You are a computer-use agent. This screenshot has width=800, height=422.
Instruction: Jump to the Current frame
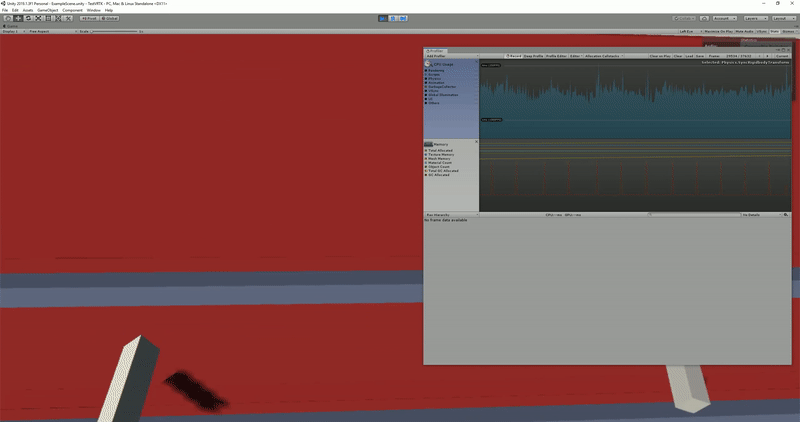coord(781,56)
